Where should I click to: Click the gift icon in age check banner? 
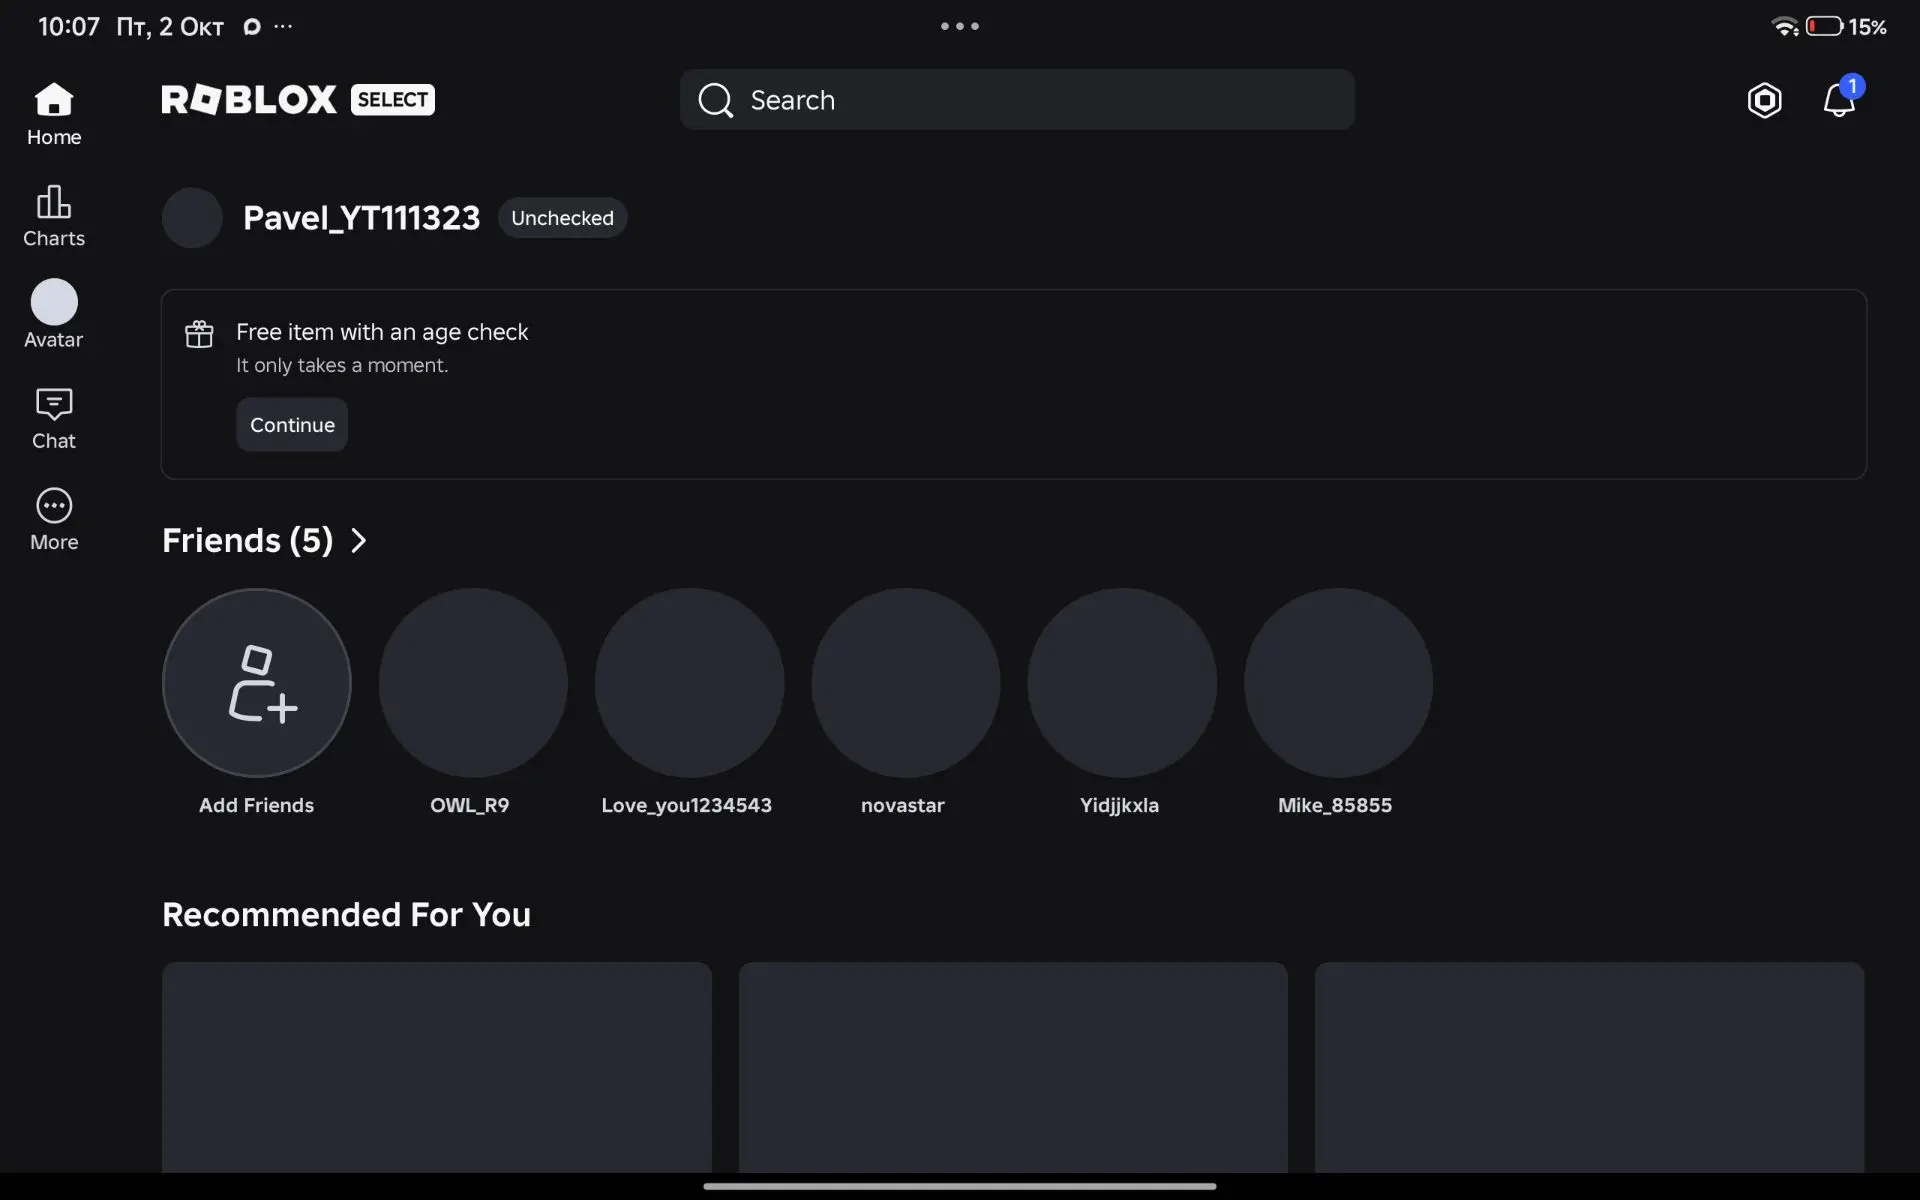[x=199, y=333]
